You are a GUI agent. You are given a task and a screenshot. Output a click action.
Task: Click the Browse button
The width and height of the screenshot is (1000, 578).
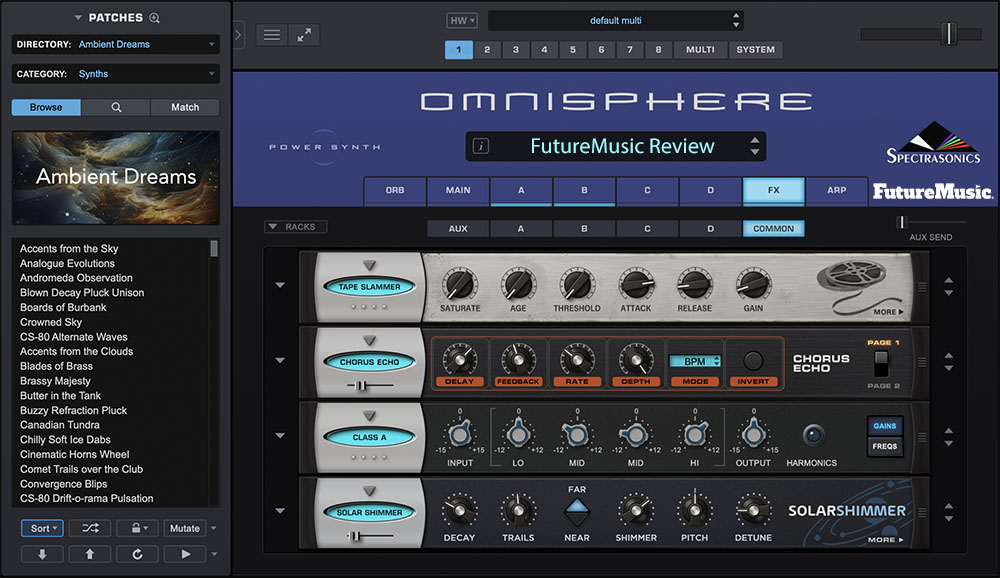(46, 107)
